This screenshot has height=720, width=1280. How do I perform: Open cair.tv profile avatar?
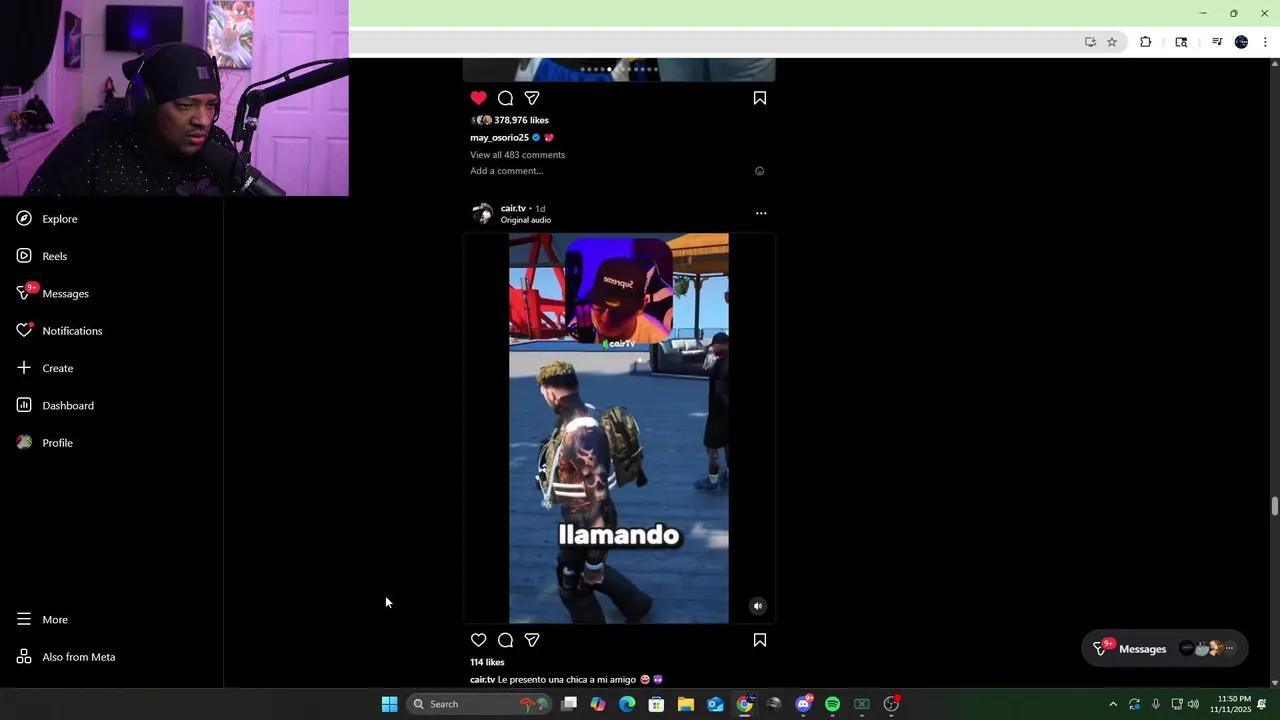click(x=482, y=214)
